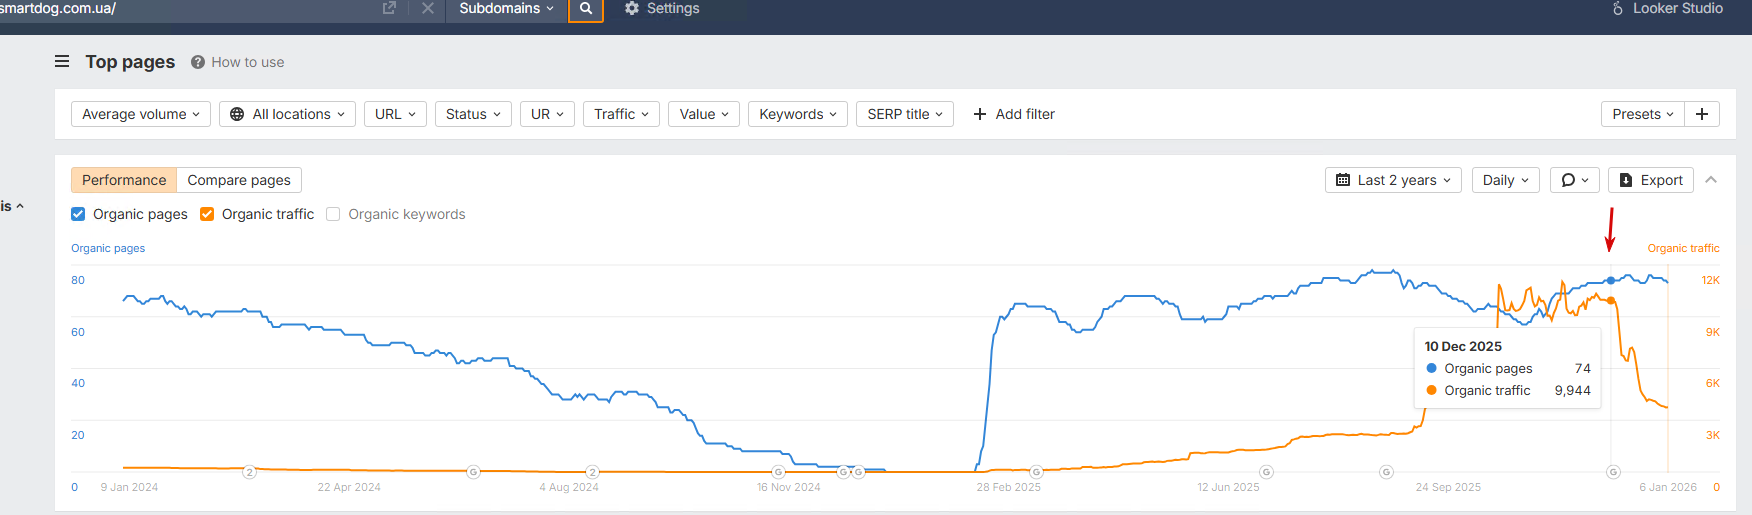1752x515 pixels.
Task: Click the Looker Studio icon link
Action: [1617, 8]
